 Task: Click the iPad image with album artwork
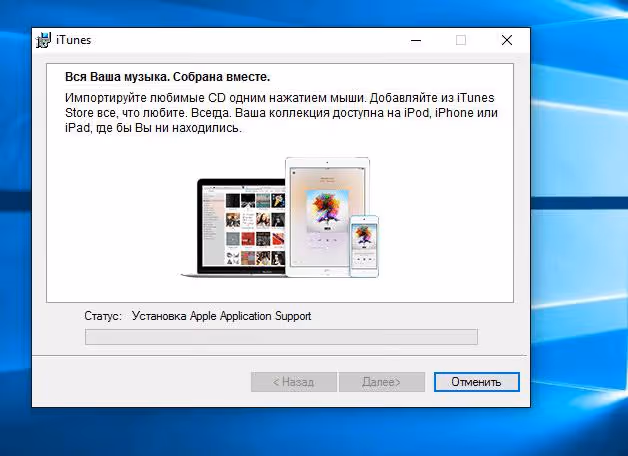pos(327,217)
